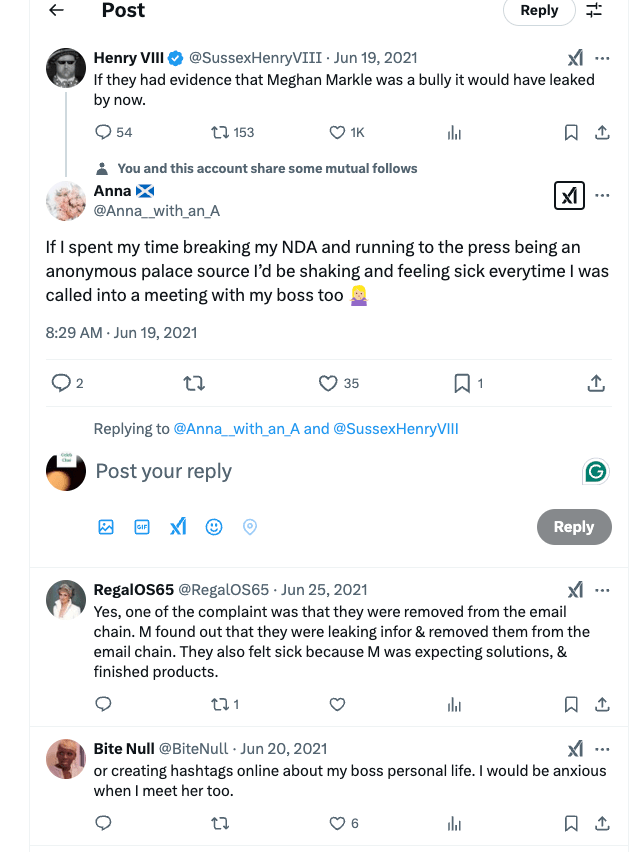Open the timeline settings sliders icon
Screen dimensions: 638x852
pos(594,11)
